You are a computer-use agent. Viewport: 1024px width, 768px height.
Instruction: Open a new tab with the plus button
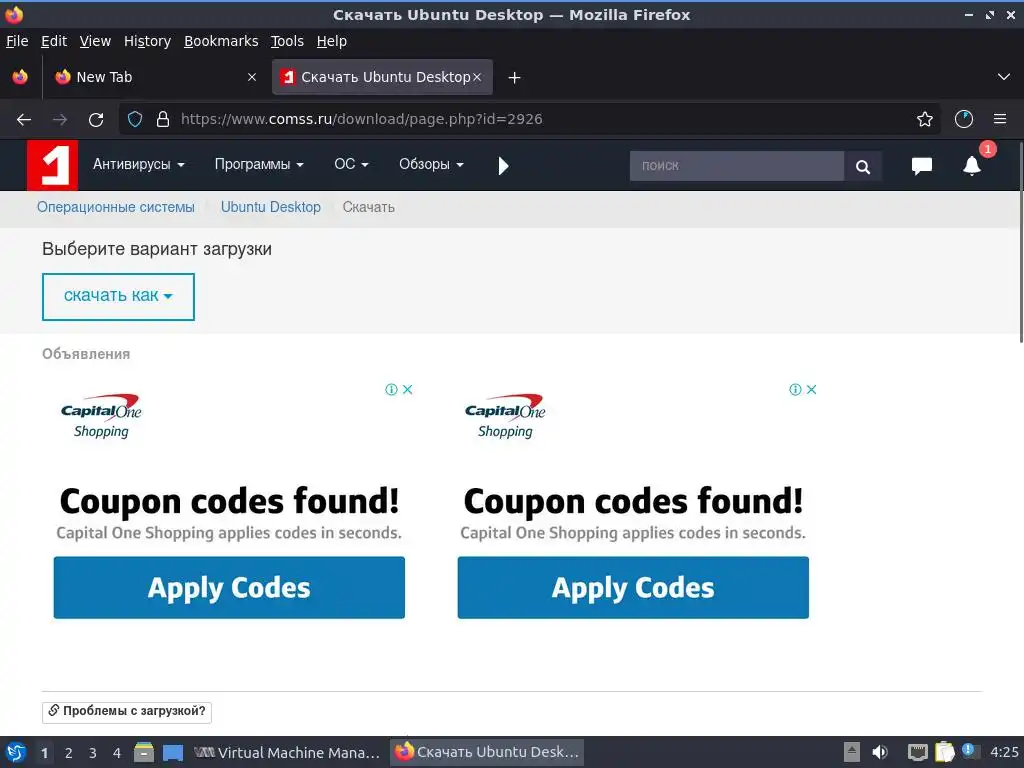pyautogui.click(x=514, y=78)
